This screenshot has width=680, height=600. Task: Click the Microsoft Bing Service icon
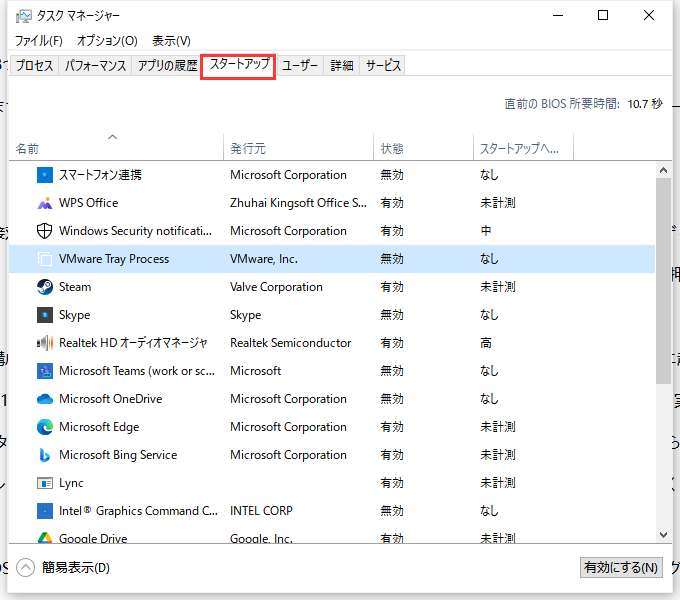coord(45,455)
